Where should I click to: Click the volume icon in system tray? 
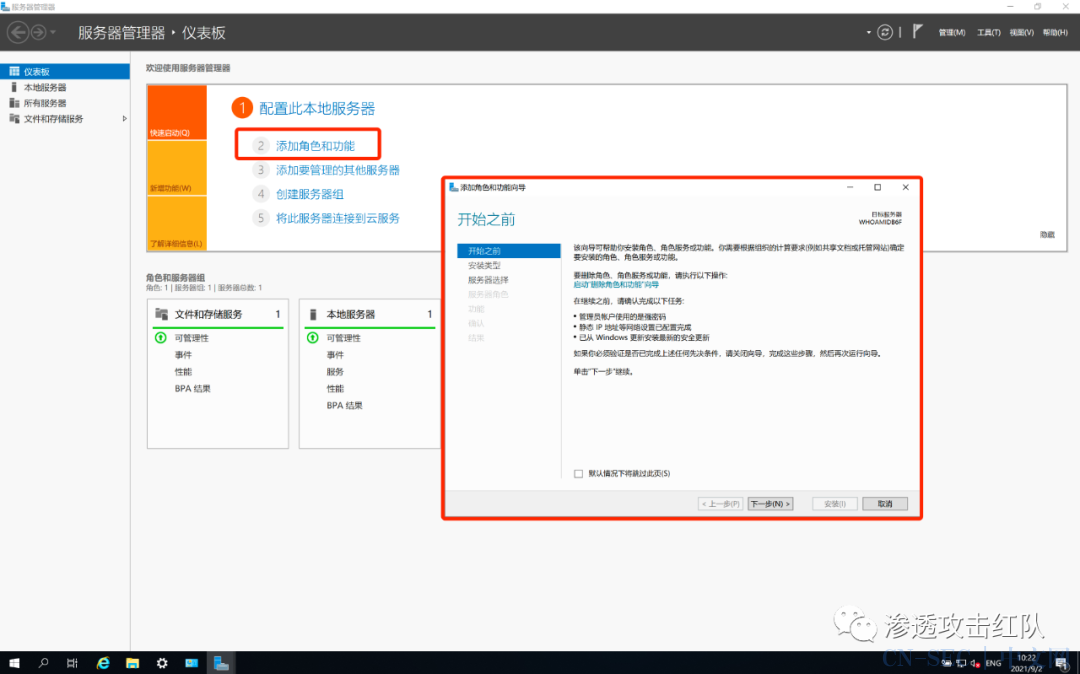[975, 664]
